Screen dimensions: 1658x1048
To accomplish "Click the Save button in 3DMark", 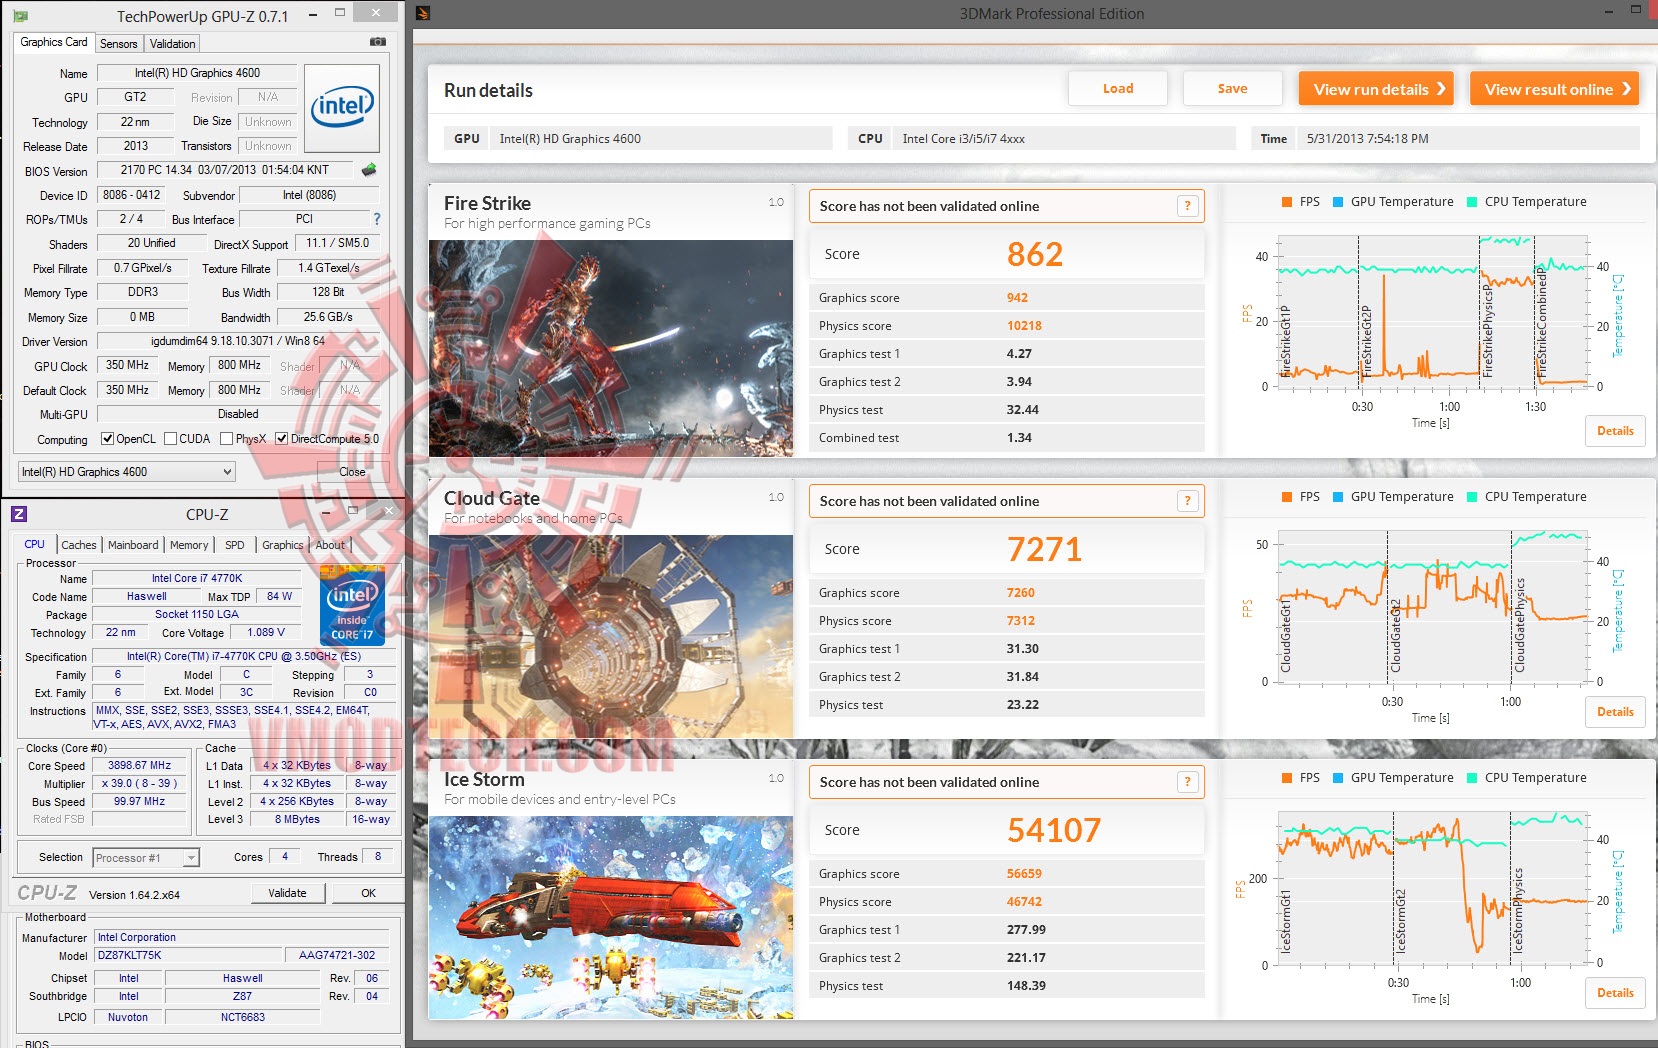I will click(x=1232, y=89).
